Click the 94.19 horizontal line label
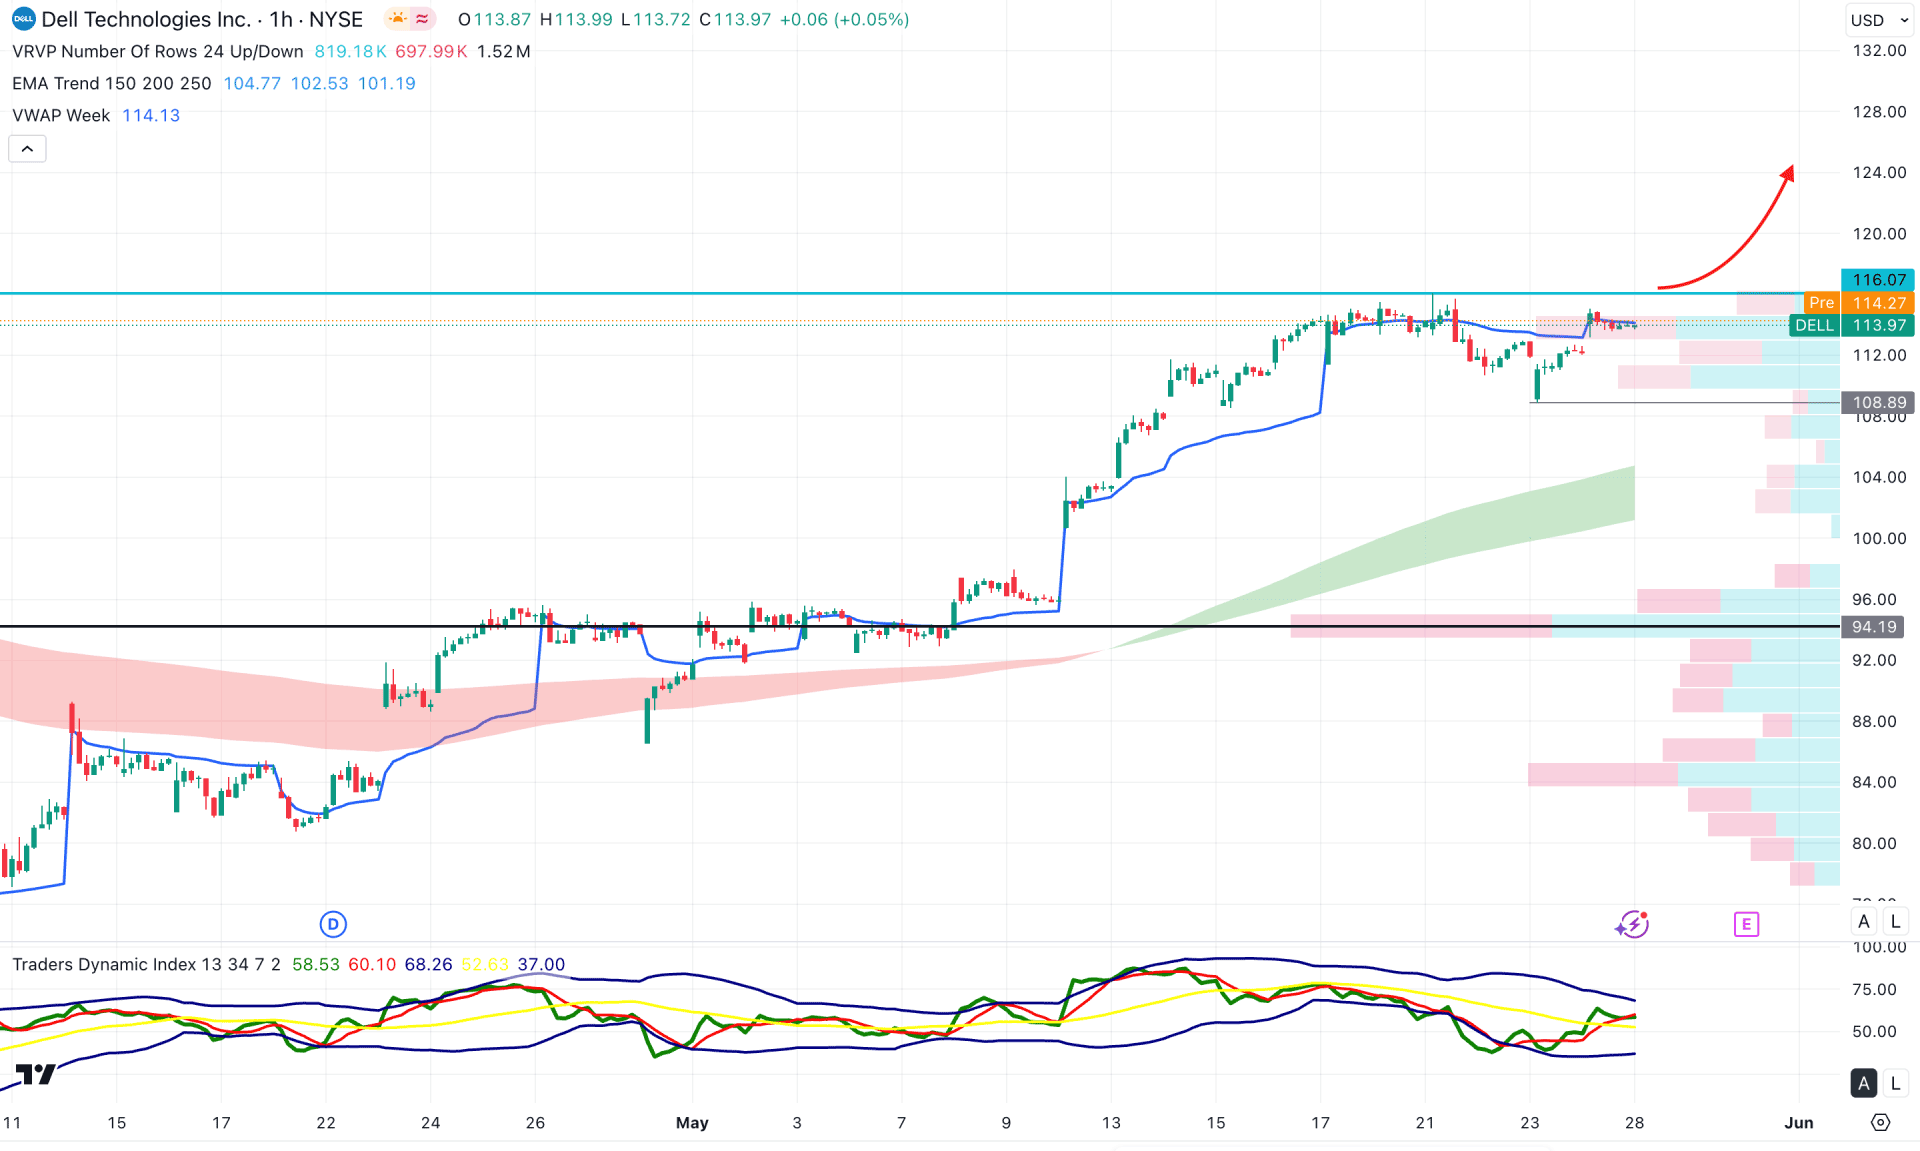This screenshot has height=1151, width=1920. (1873, 627)
